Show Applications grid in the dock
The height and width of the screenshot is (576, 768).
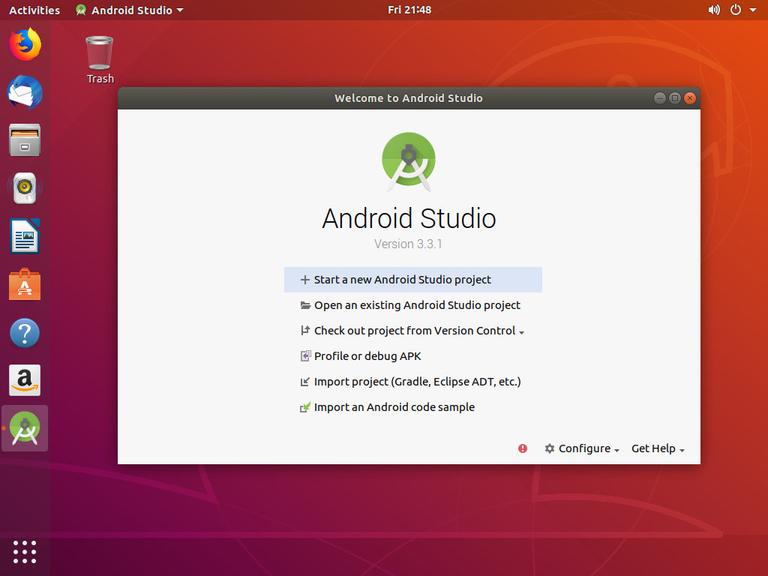click(25, 552)
